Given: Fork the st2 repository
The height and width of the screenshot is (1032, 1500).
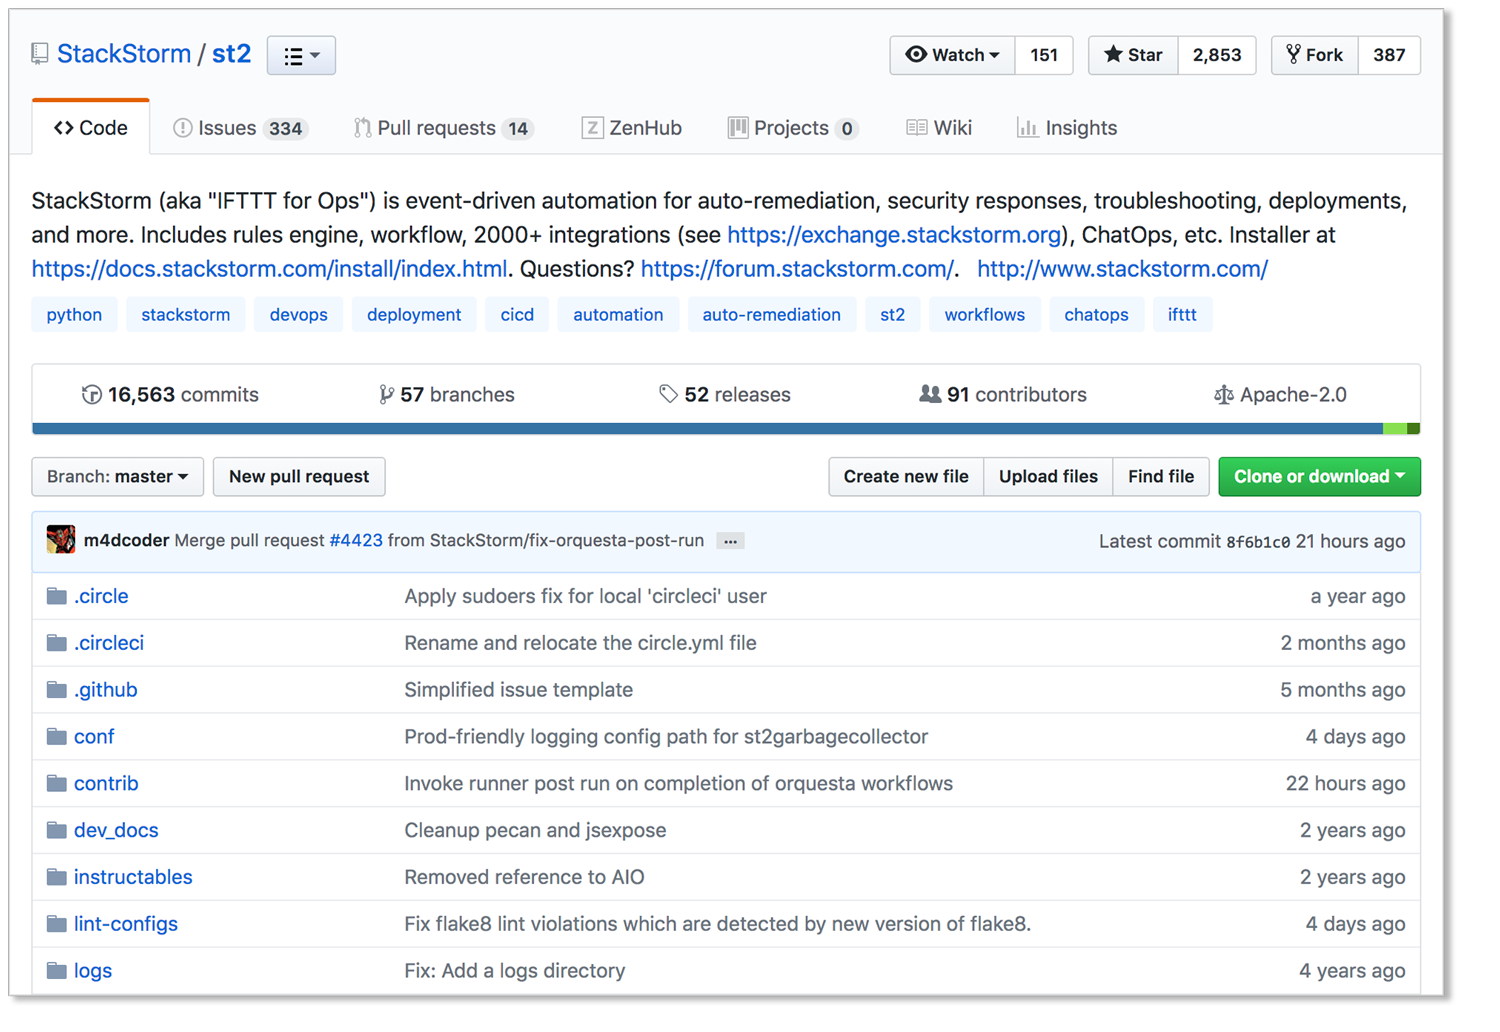Looking at the screenshot, I should [1315, 55].
